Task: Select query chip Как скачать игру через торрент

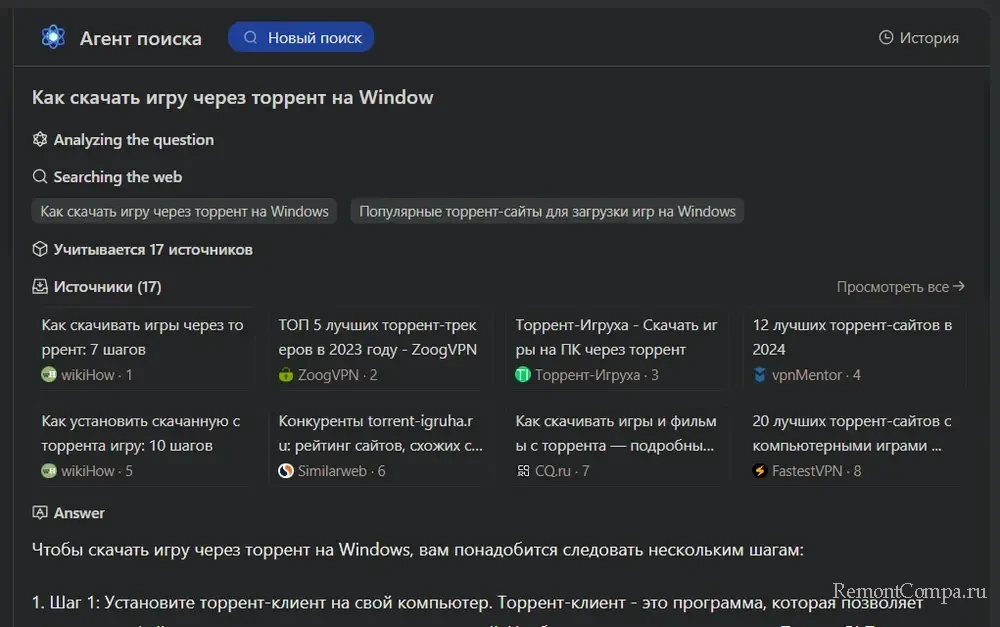Action: (x=185, y=211)
